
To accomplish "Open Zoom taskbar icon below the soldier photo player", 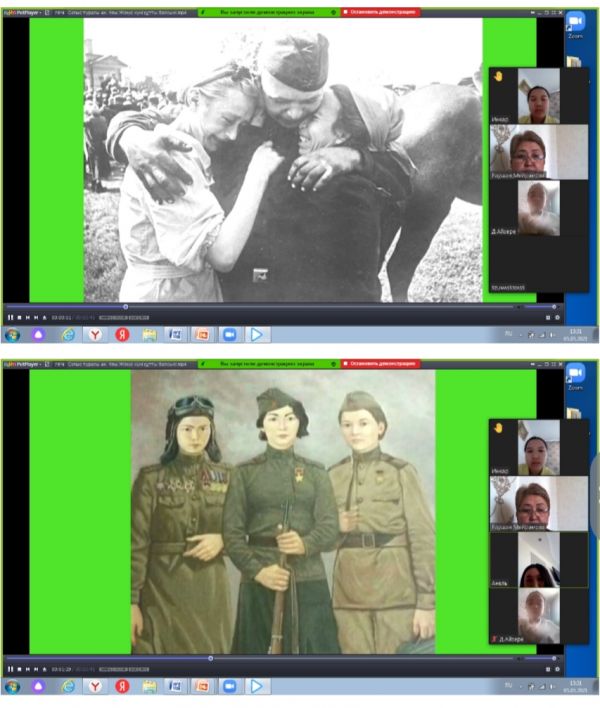I will pyautogui.click(x=228, y=335).
